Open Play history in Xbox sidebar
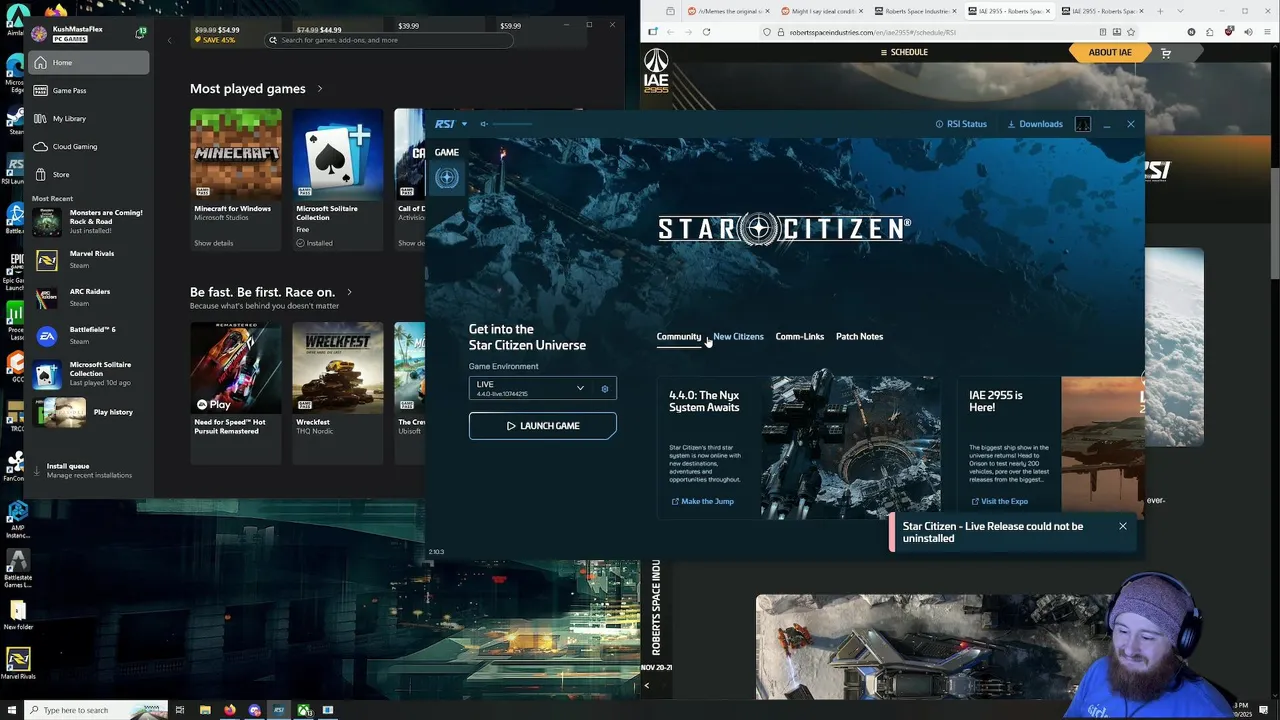Screen dimensions: 1280x720 click(89, 412)
